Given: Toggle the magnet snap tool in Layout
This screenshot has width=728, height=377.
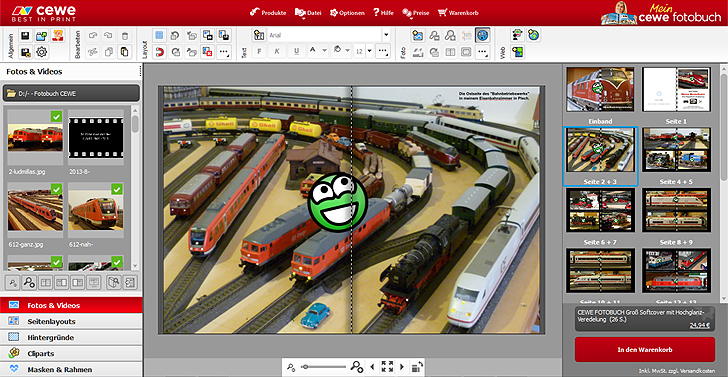Looking at the screenshot, I should [x=159, y=52].
